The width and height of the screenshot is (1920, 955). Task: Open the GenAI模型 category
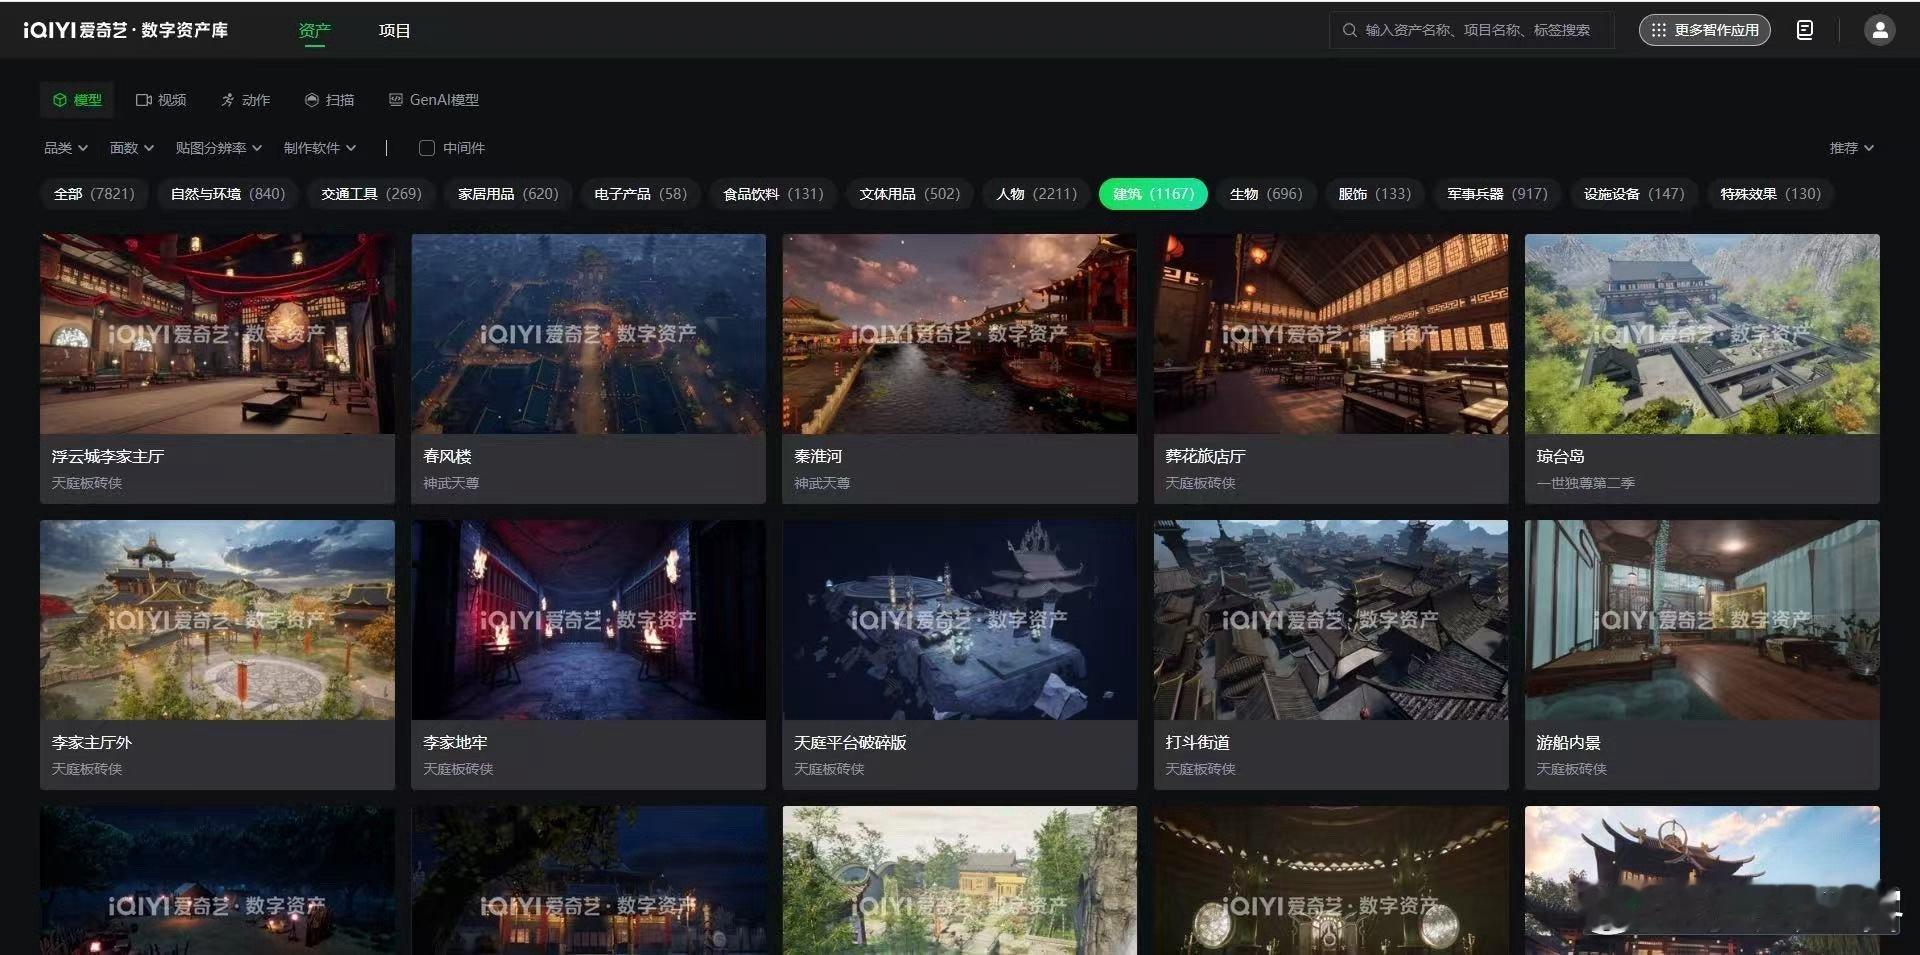coord(434,100)
